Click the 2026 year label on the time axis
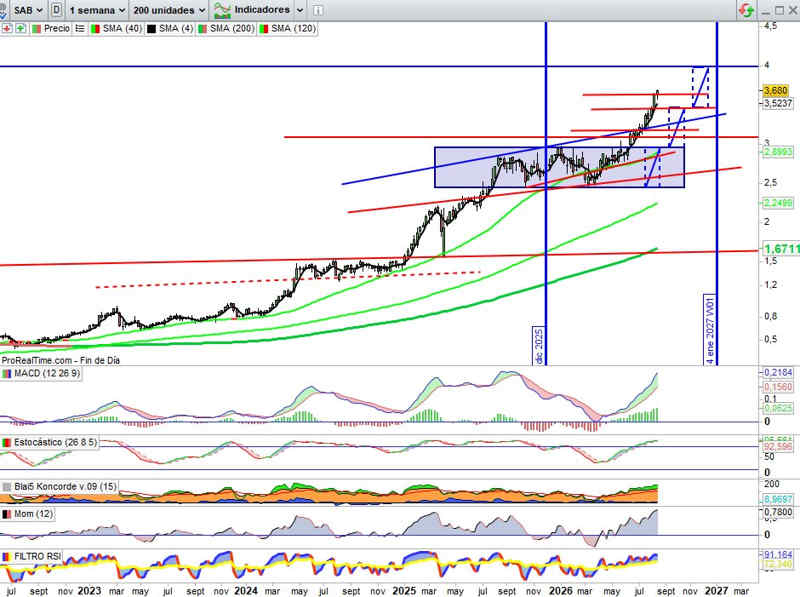The image size is (800, 597). tap(561, 590)
